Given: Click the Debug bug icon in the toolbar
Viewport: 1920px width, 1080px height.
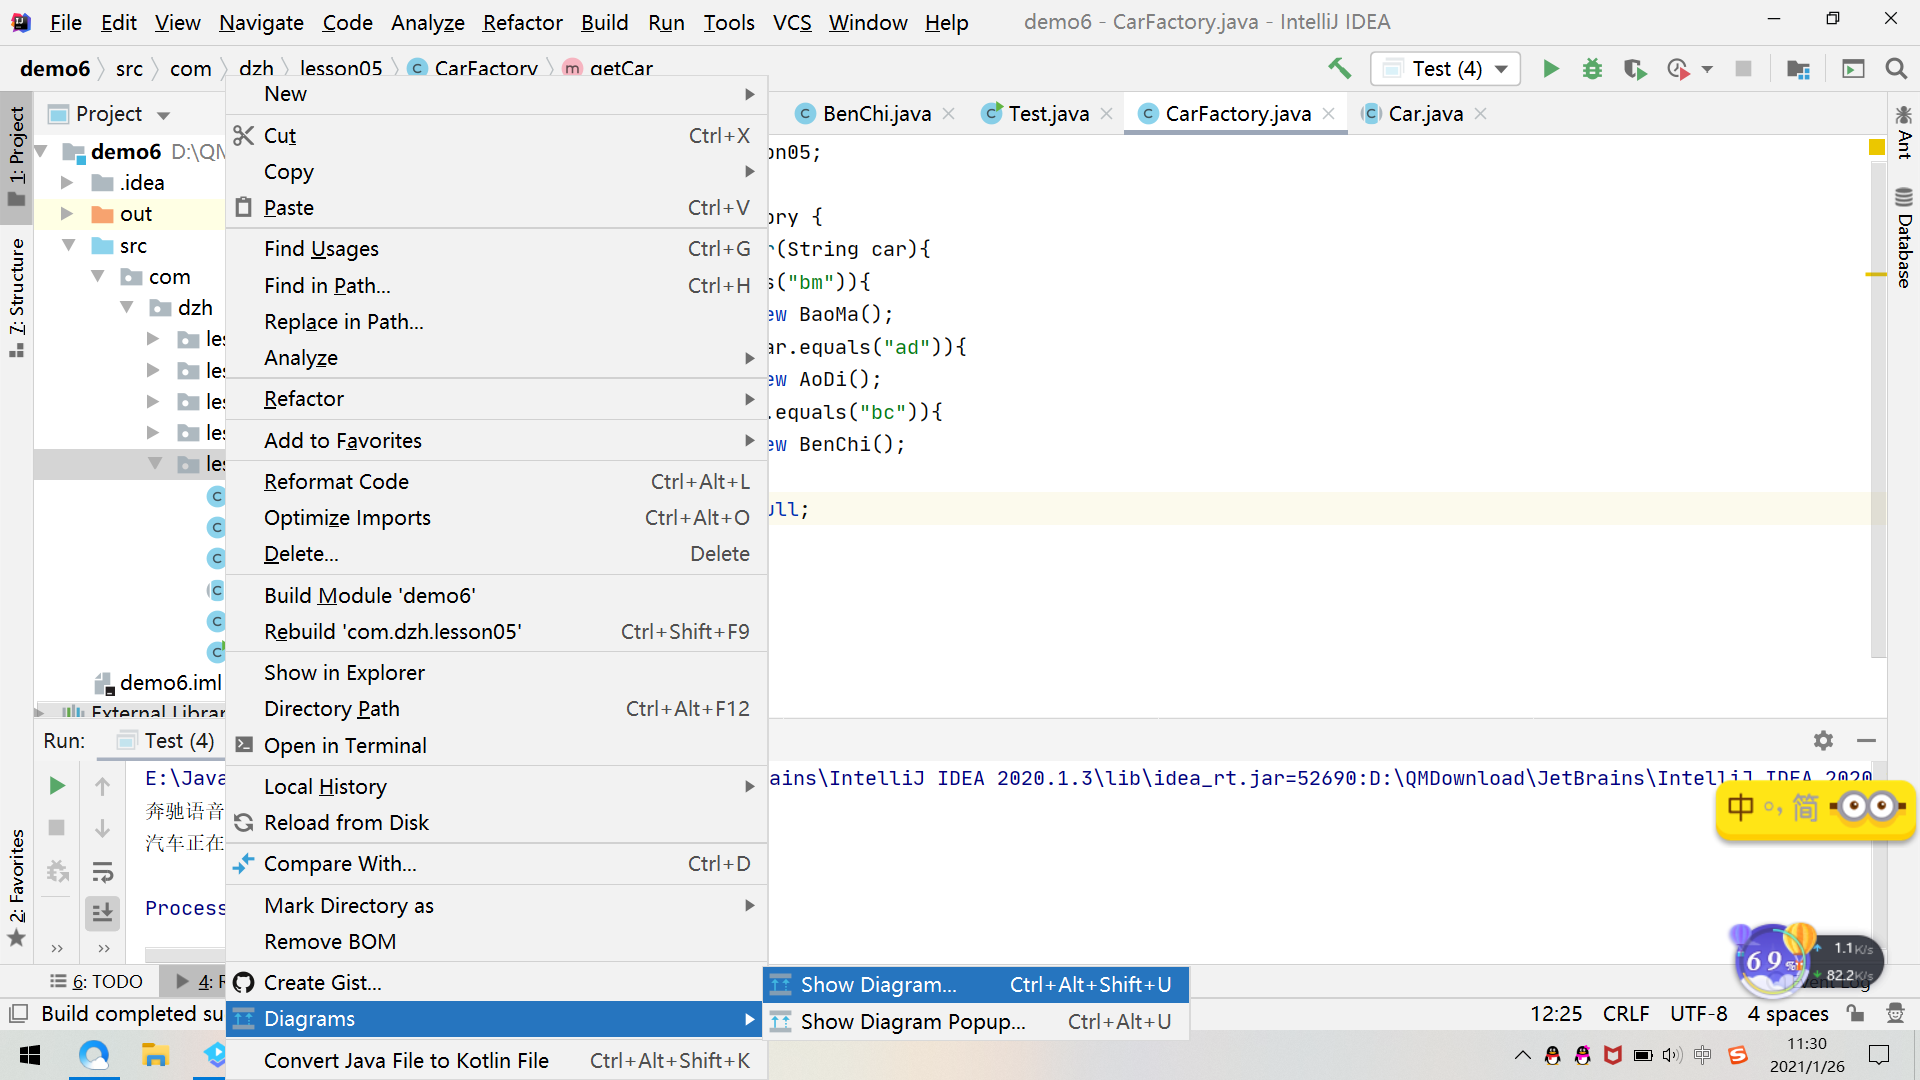Looking at the screenshot, I should (1592, 69).
